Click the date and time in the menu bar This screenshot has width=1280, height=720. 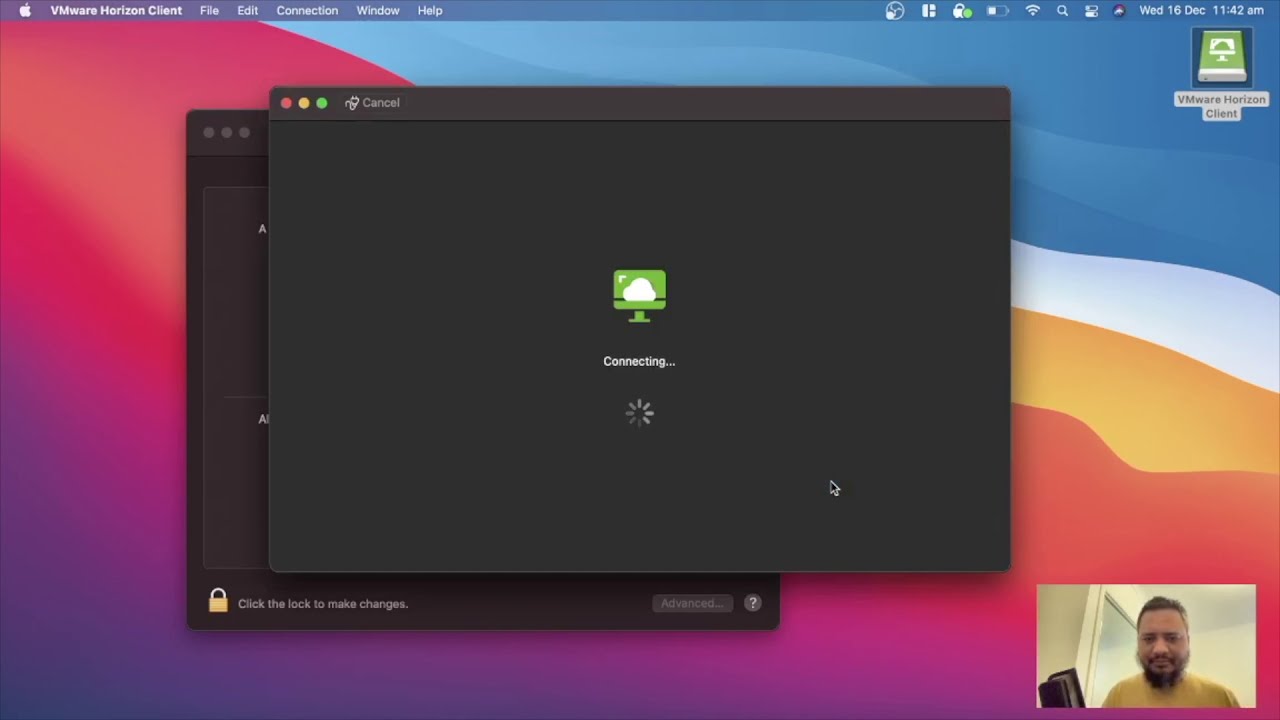(x=1201, y=10)
